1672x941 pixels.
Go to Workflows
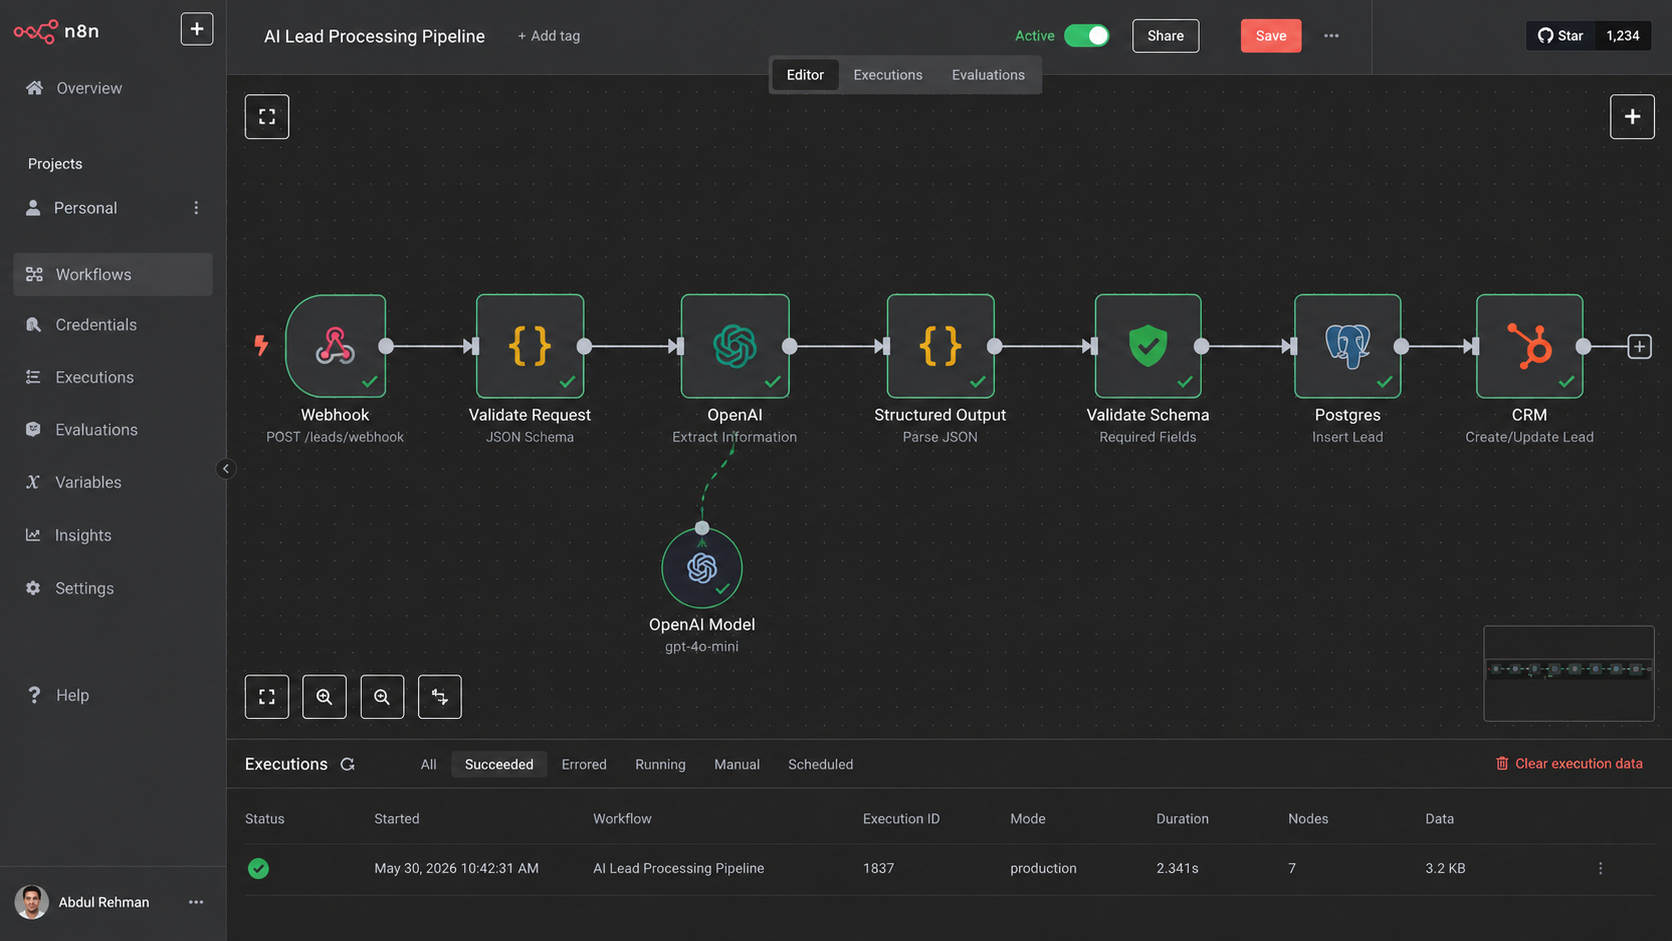coord(113,274)
